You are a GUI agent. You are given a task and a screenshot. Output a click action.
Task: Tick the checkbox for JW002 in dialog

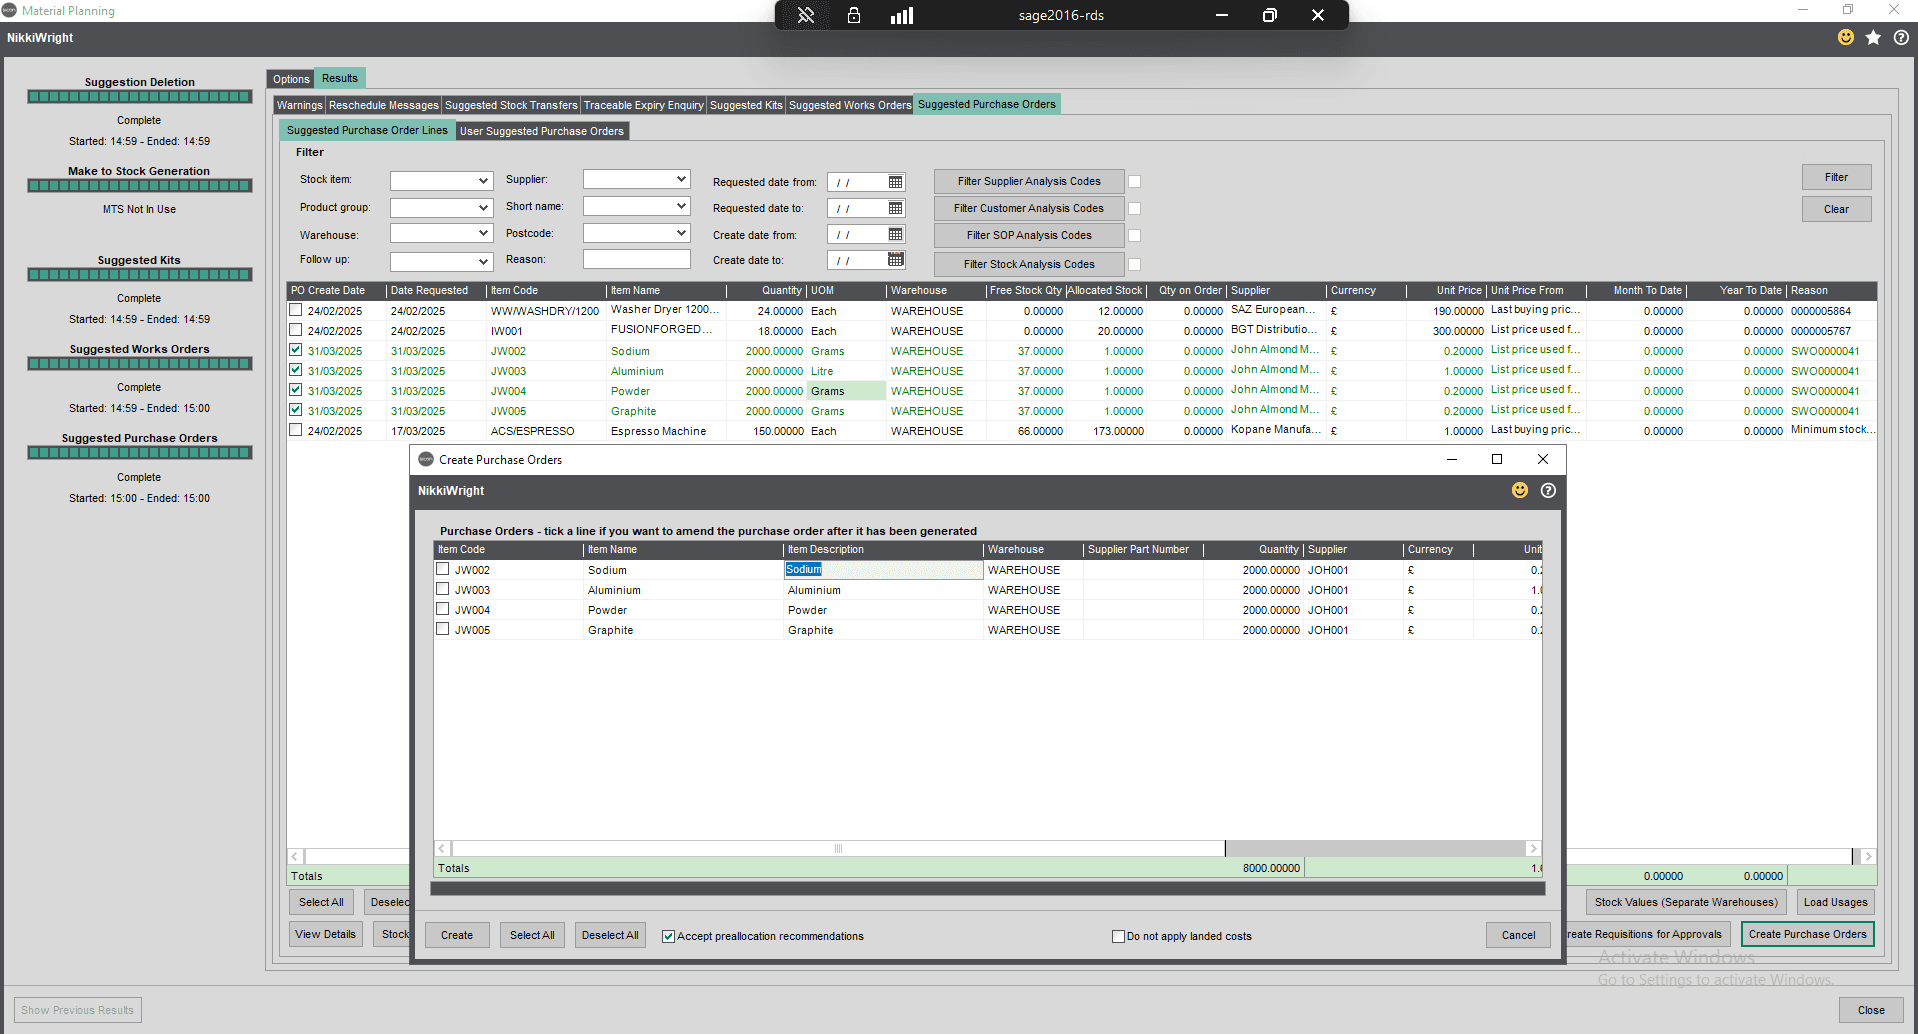click(442, 569)
